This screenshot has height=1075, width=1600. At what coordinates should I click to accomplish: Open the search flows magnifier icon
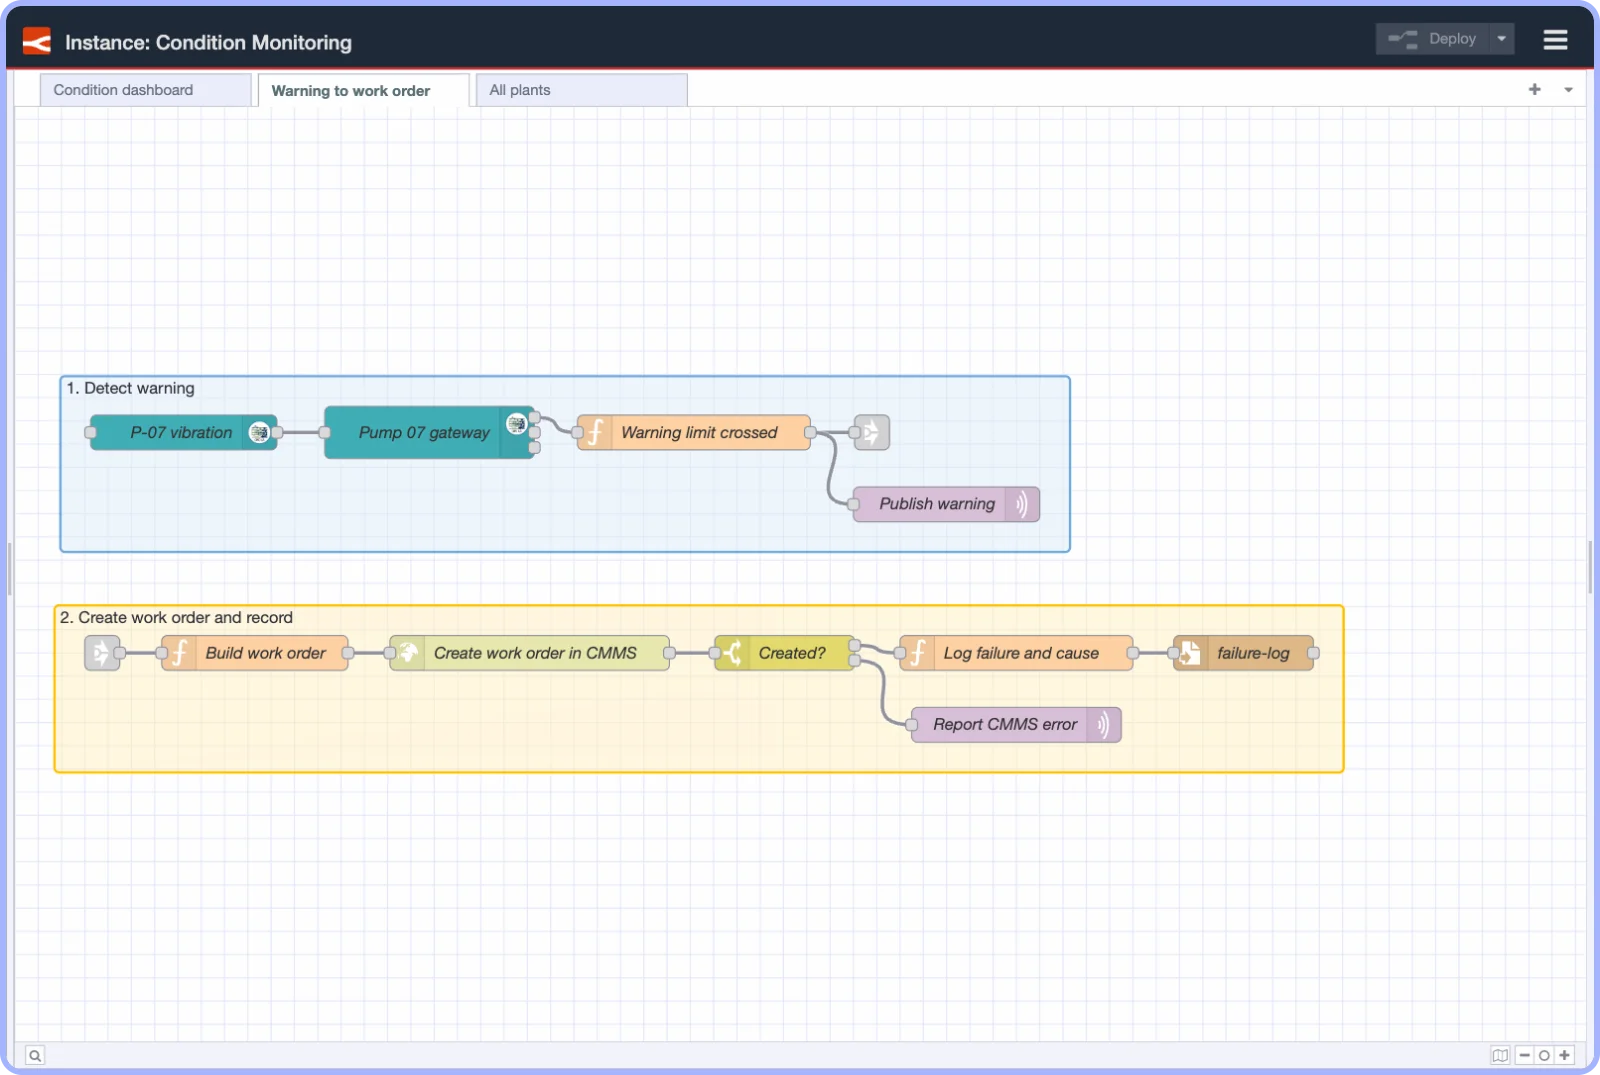point(35,1055)
